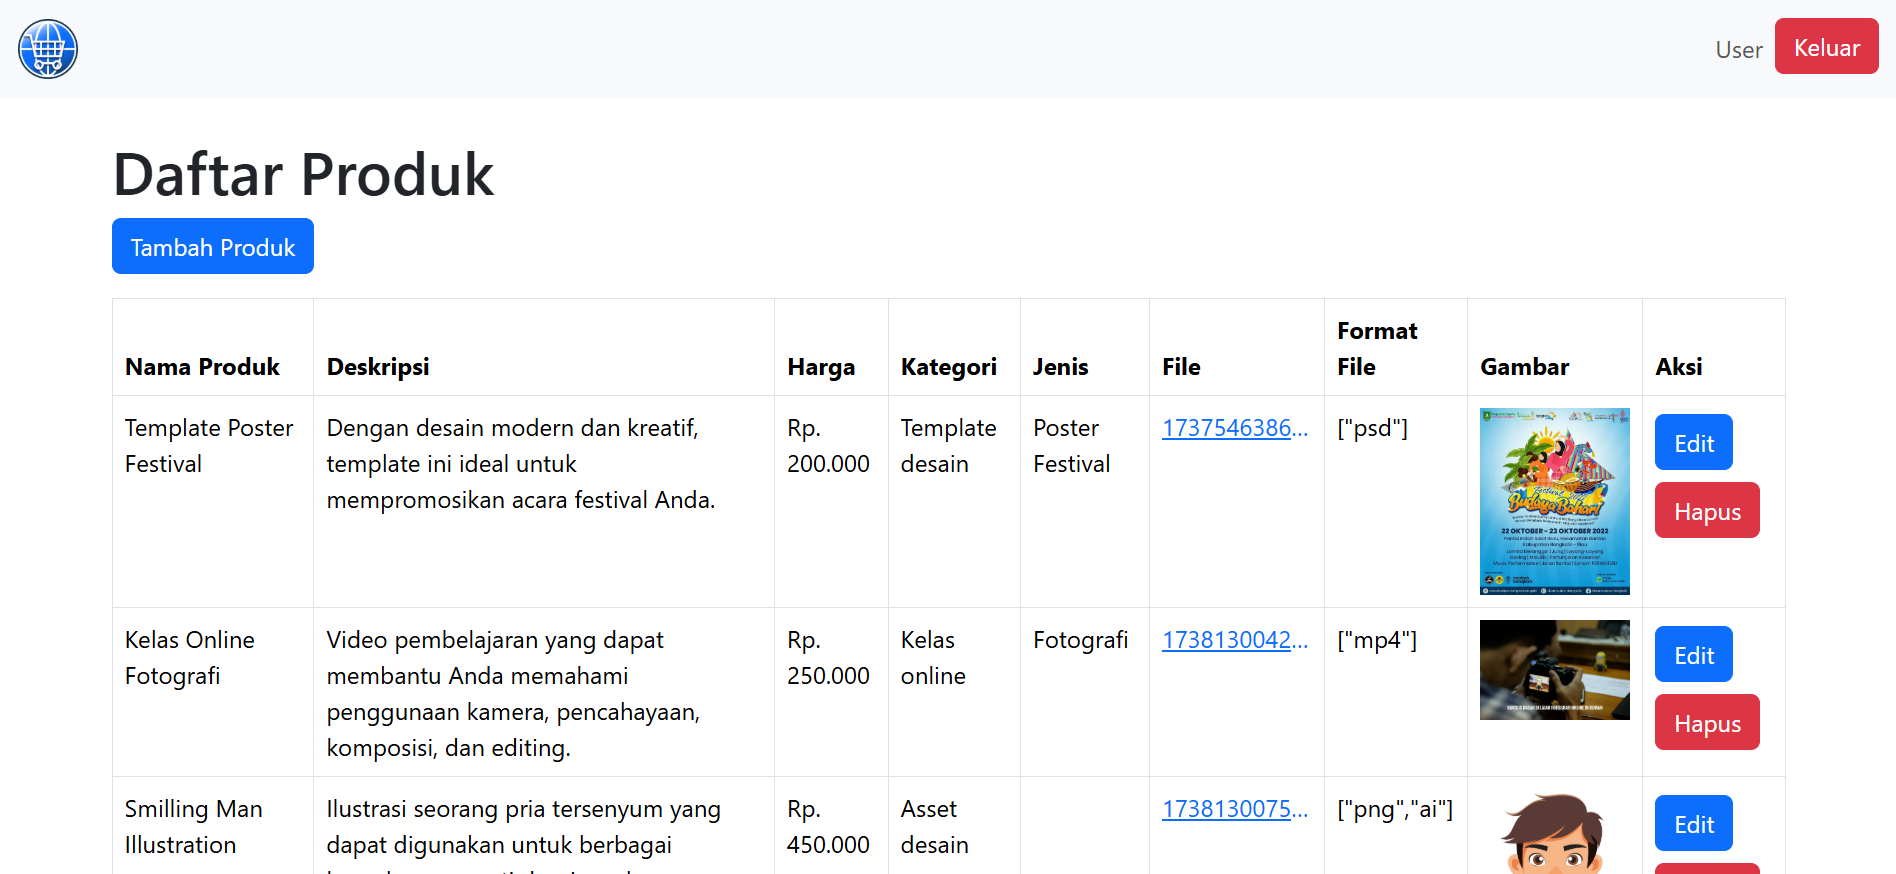The height and width of the screenshot is (874, 1896).
Task: Select the Daftar Produk page heading
Action: pos(303,175)
